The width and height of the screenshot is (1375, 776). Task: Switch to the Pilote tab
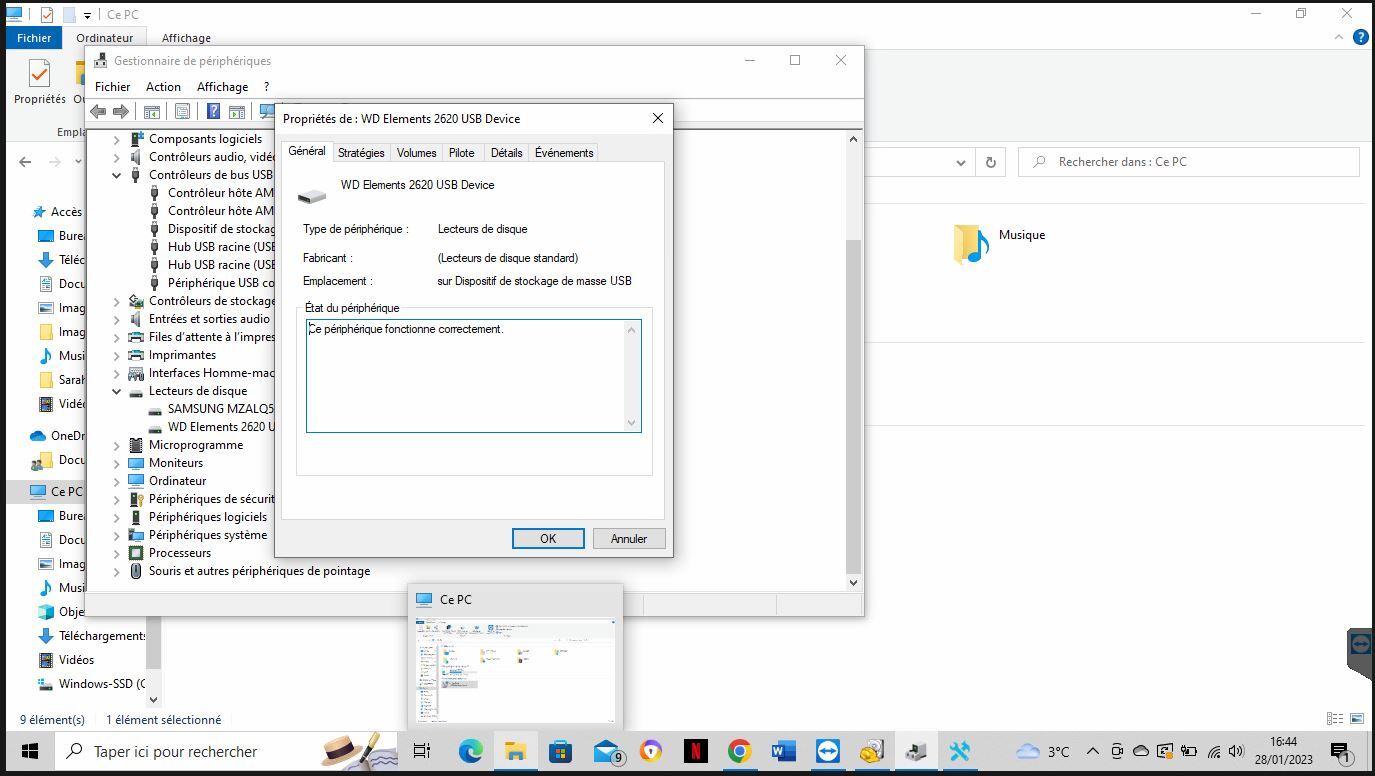pyautogui.click(x=462, y=153)
